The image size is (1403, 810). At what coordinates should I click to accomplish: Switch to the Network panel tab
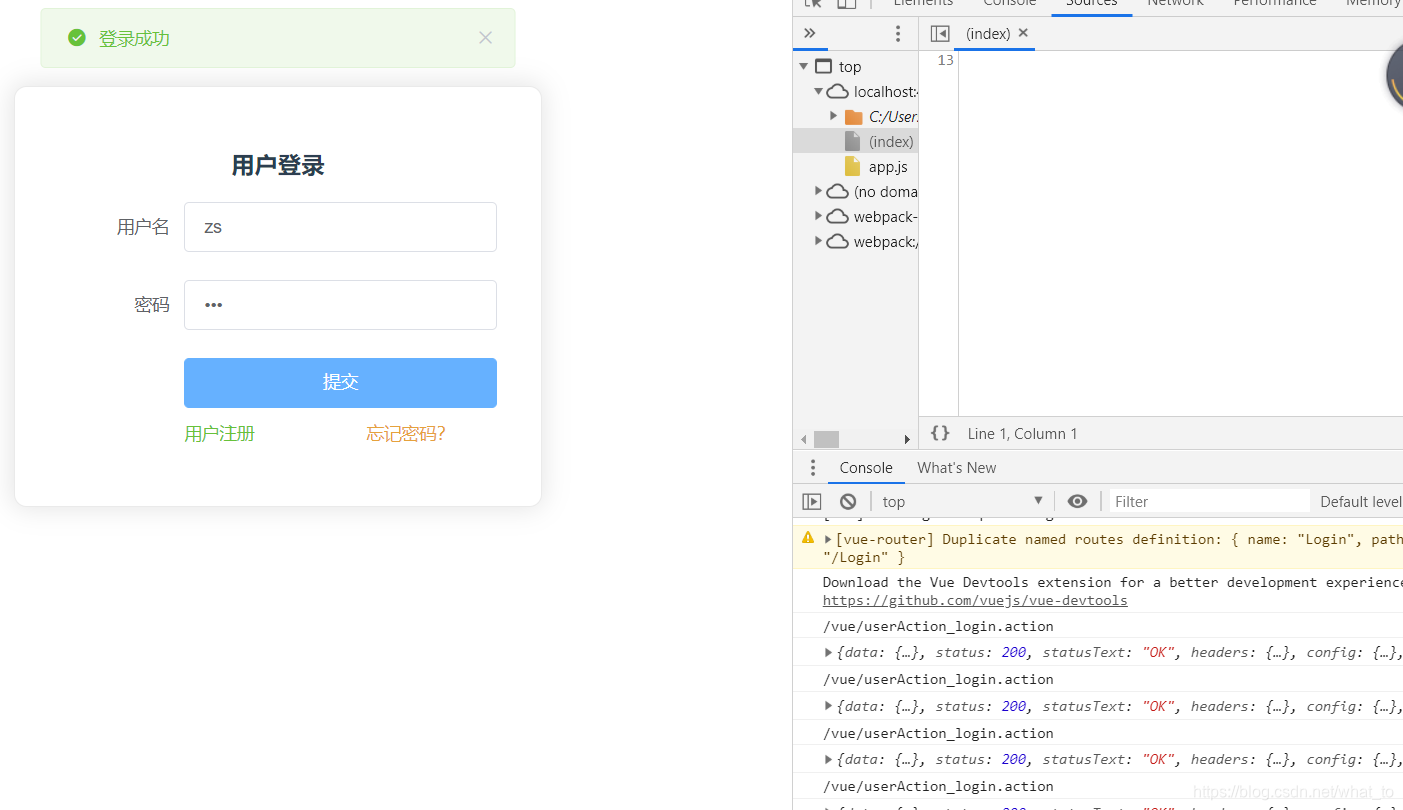[x=1175, y=4]
